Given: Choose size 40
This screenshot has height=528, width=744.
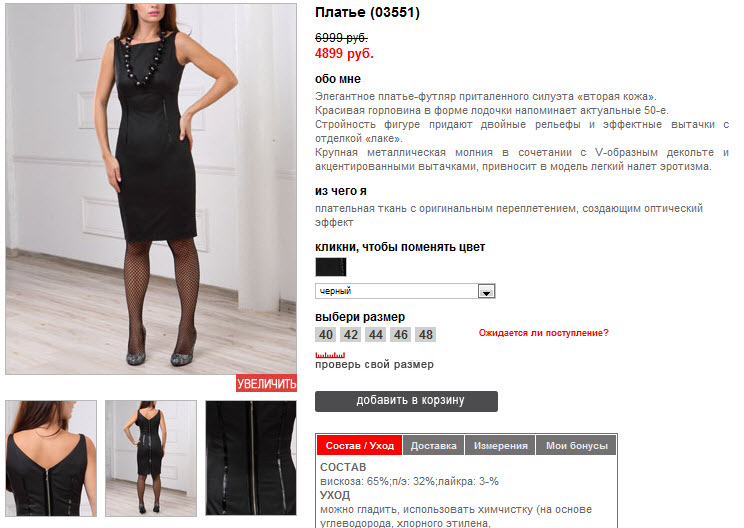Looking at the screenshot, I should (326, 335).
